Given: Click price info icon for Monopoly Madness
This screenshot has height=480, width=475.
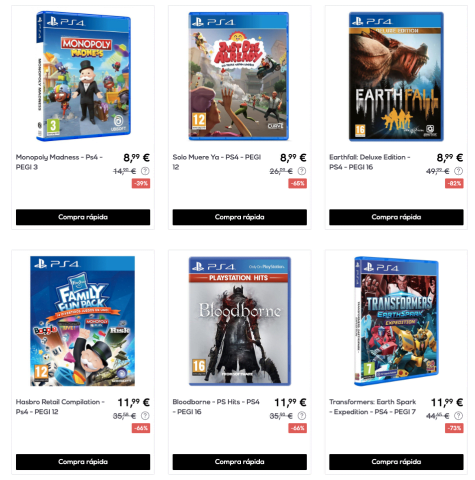Looking at the screenshot, I should coord(145,171).
